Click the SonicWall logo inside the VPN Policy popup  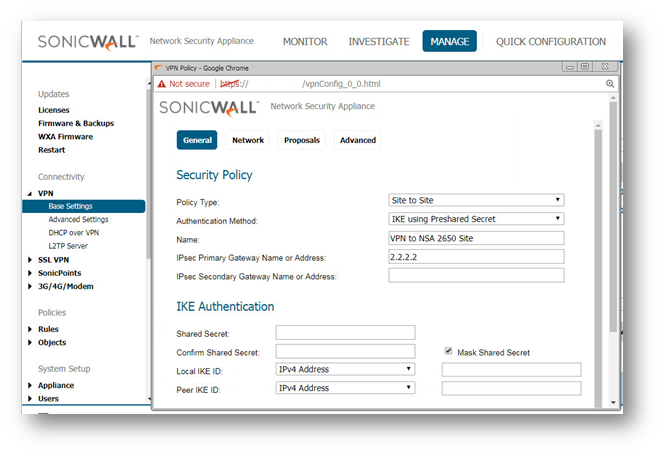pyautogui.click(x=209, y=108)
